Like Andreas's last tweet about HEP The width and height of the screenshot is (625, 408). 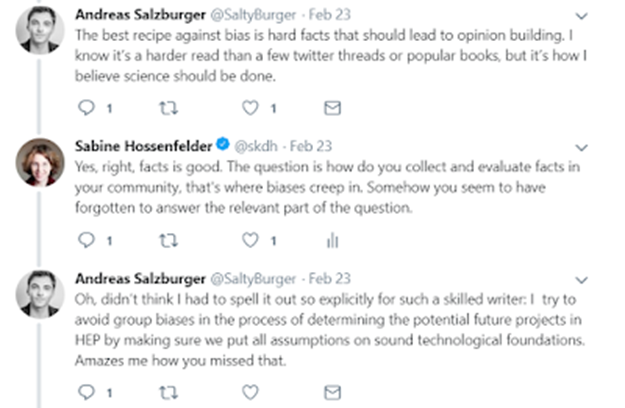pos(250,391)
